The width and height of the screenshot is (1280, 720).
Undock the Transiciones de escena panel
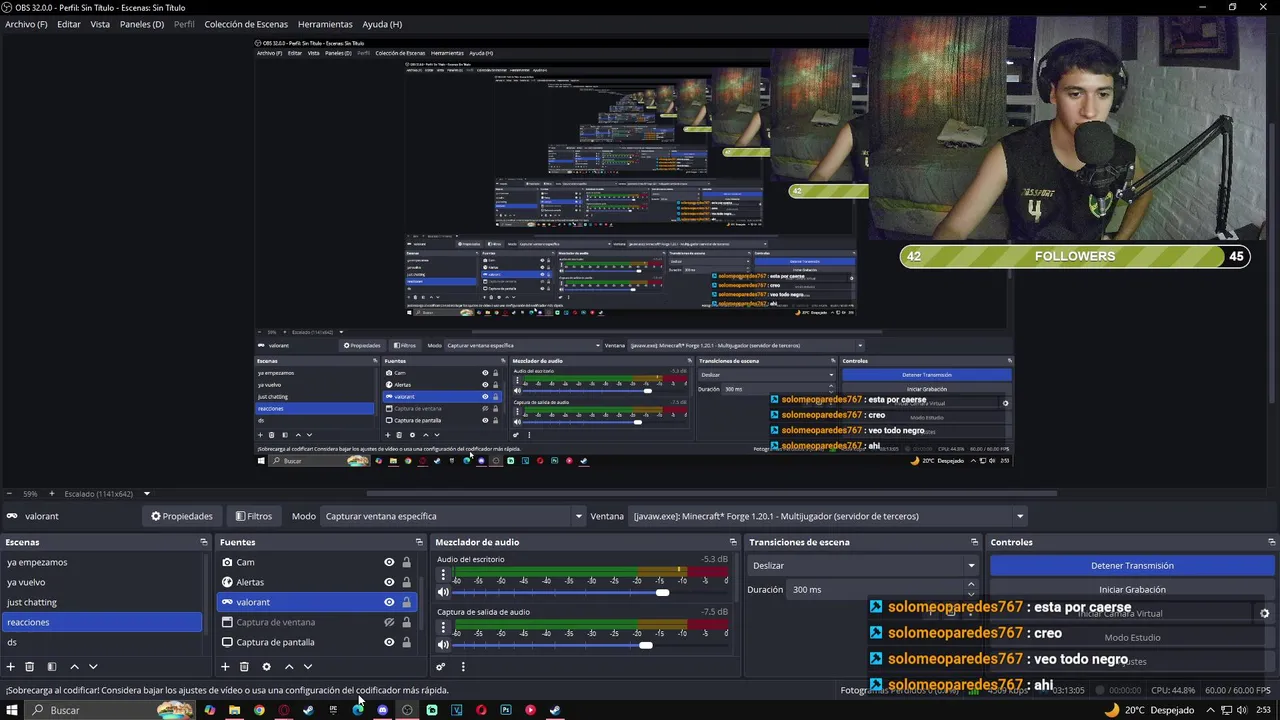974,542
